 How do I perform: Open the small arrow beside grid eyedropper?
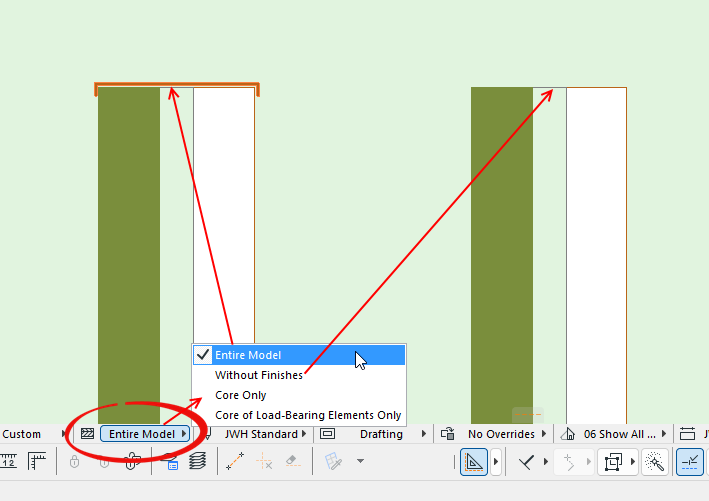click(360, 462)
